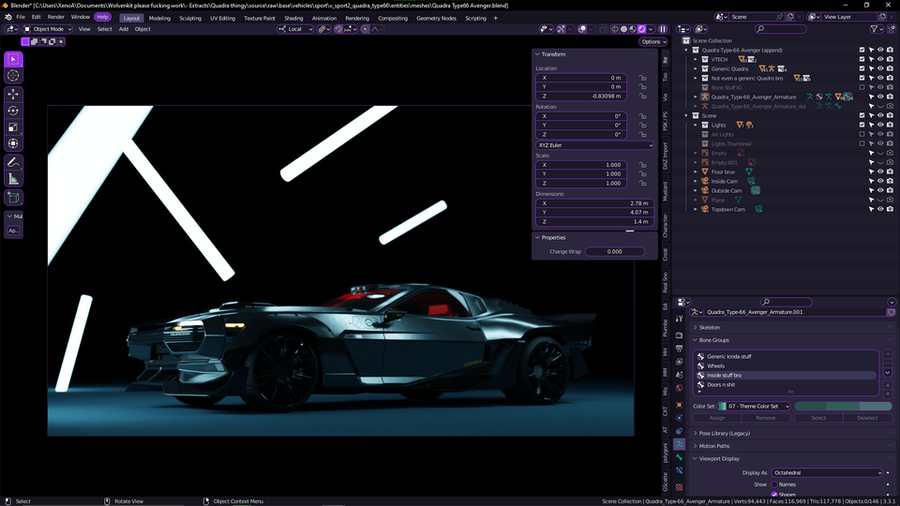Open the Bone Constraints properties tab
900x506 pixels.
pos(680,471)
